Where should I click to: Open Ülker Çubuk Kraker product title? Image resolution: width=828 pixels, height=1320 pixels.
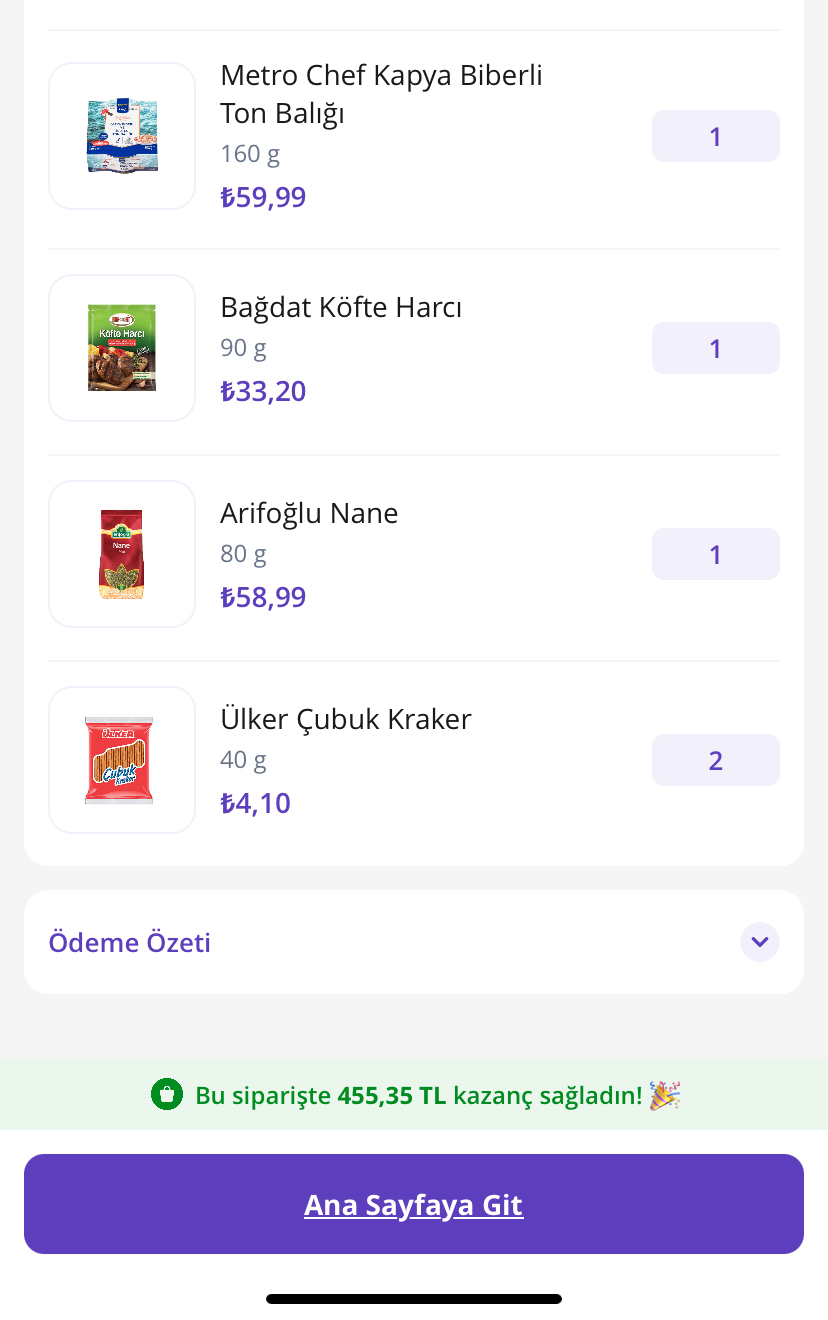[x=346, y=719]
